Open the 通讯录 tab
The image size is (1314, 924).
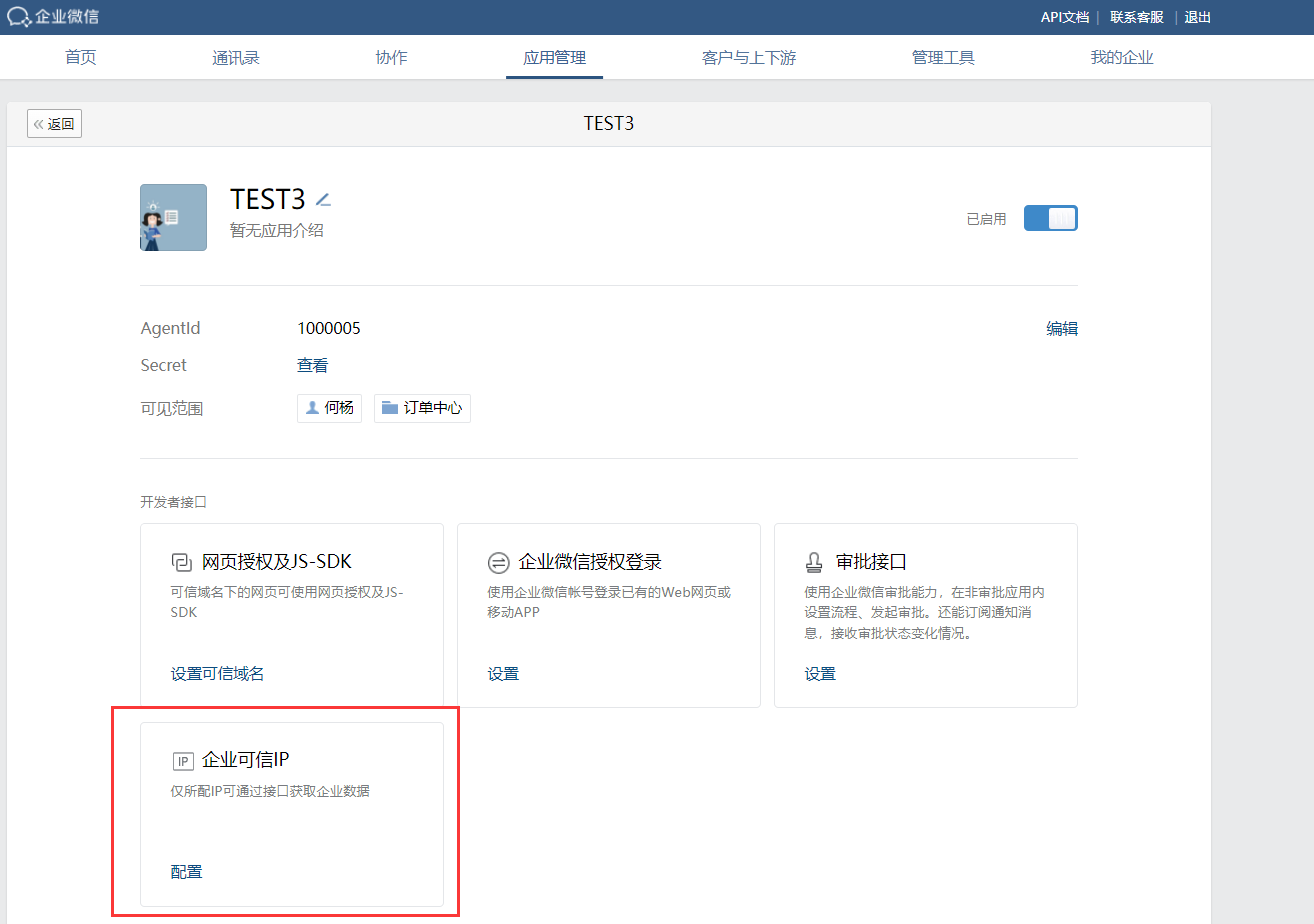coord(236,57)
